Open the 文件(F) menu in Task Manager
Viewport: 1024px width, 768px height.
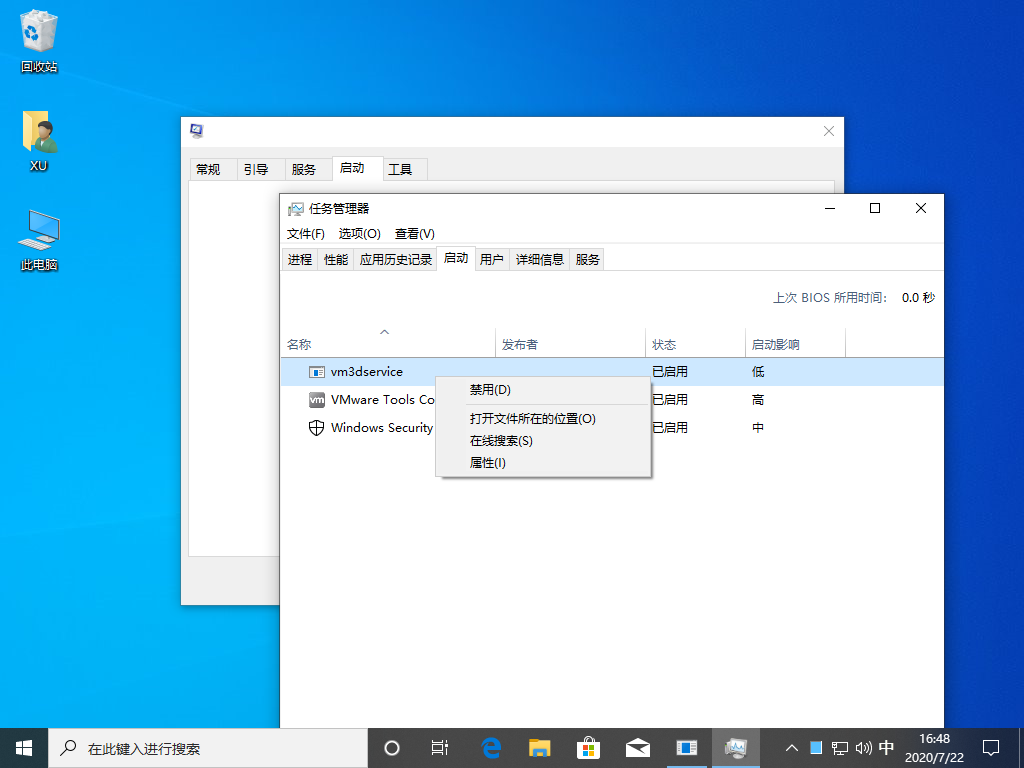305,234
